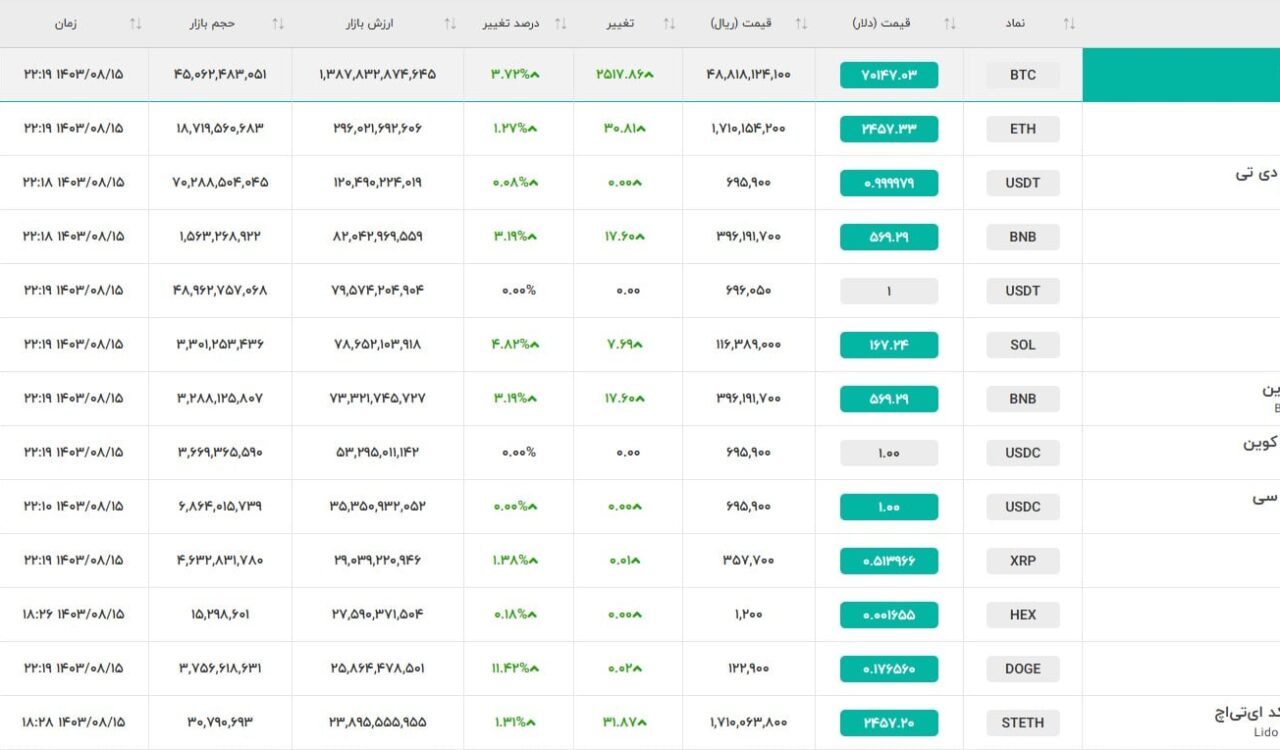1280x750 pixels.
Task: Select the SOL symbol badge
Action: [1023, 345]
